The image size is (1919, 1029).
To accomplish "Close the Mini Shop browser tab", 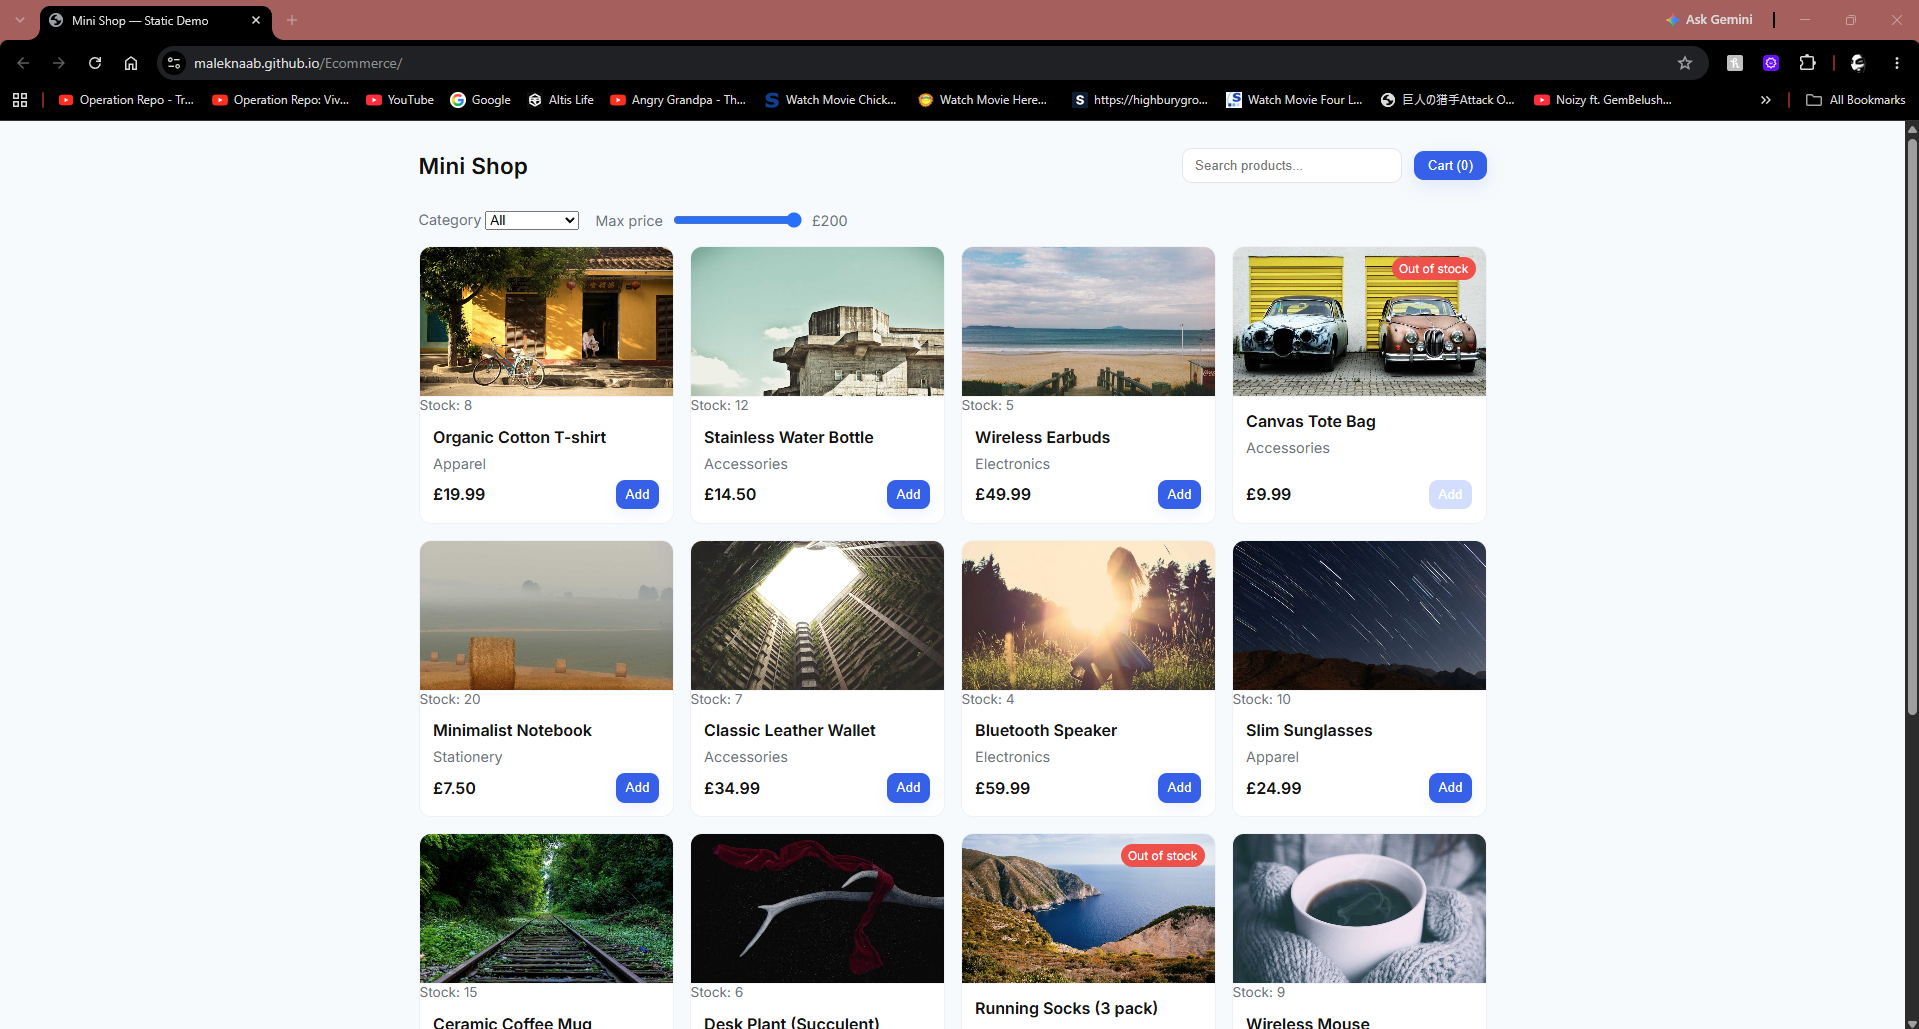I will (256, 20).
